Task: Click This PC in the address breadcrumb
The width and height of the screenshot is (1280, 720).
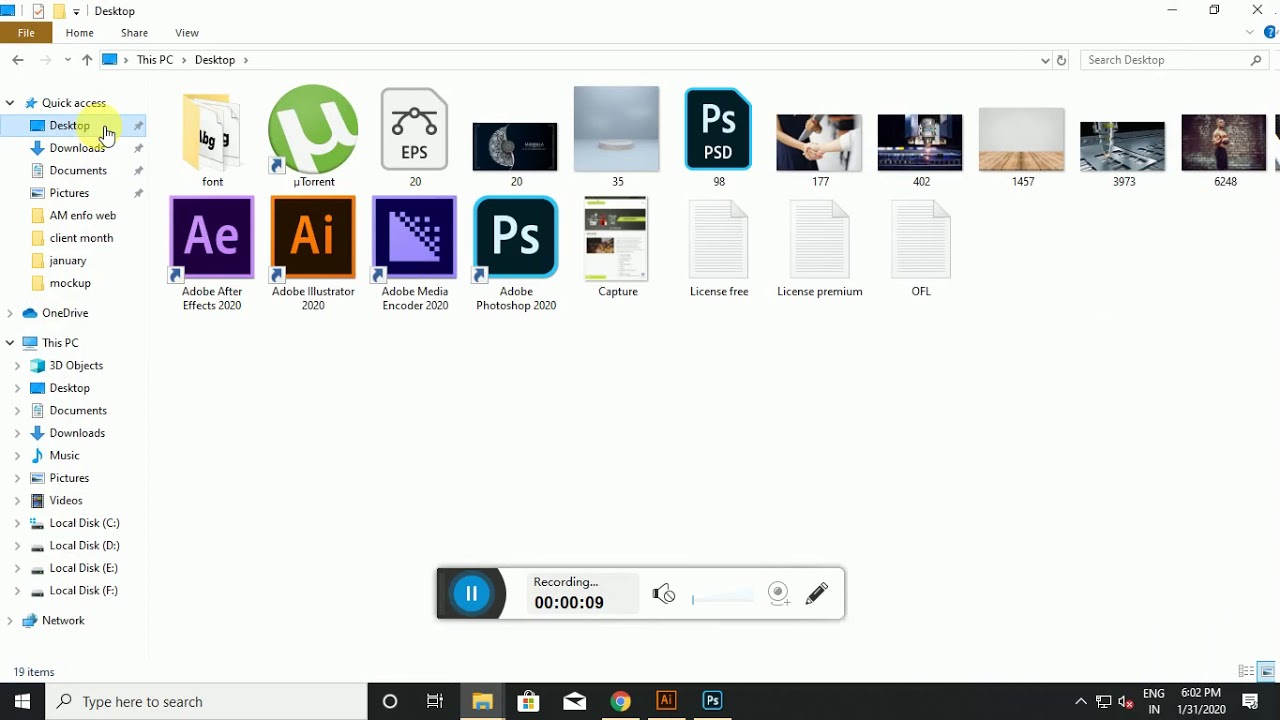Action: [x=155, y=60]
